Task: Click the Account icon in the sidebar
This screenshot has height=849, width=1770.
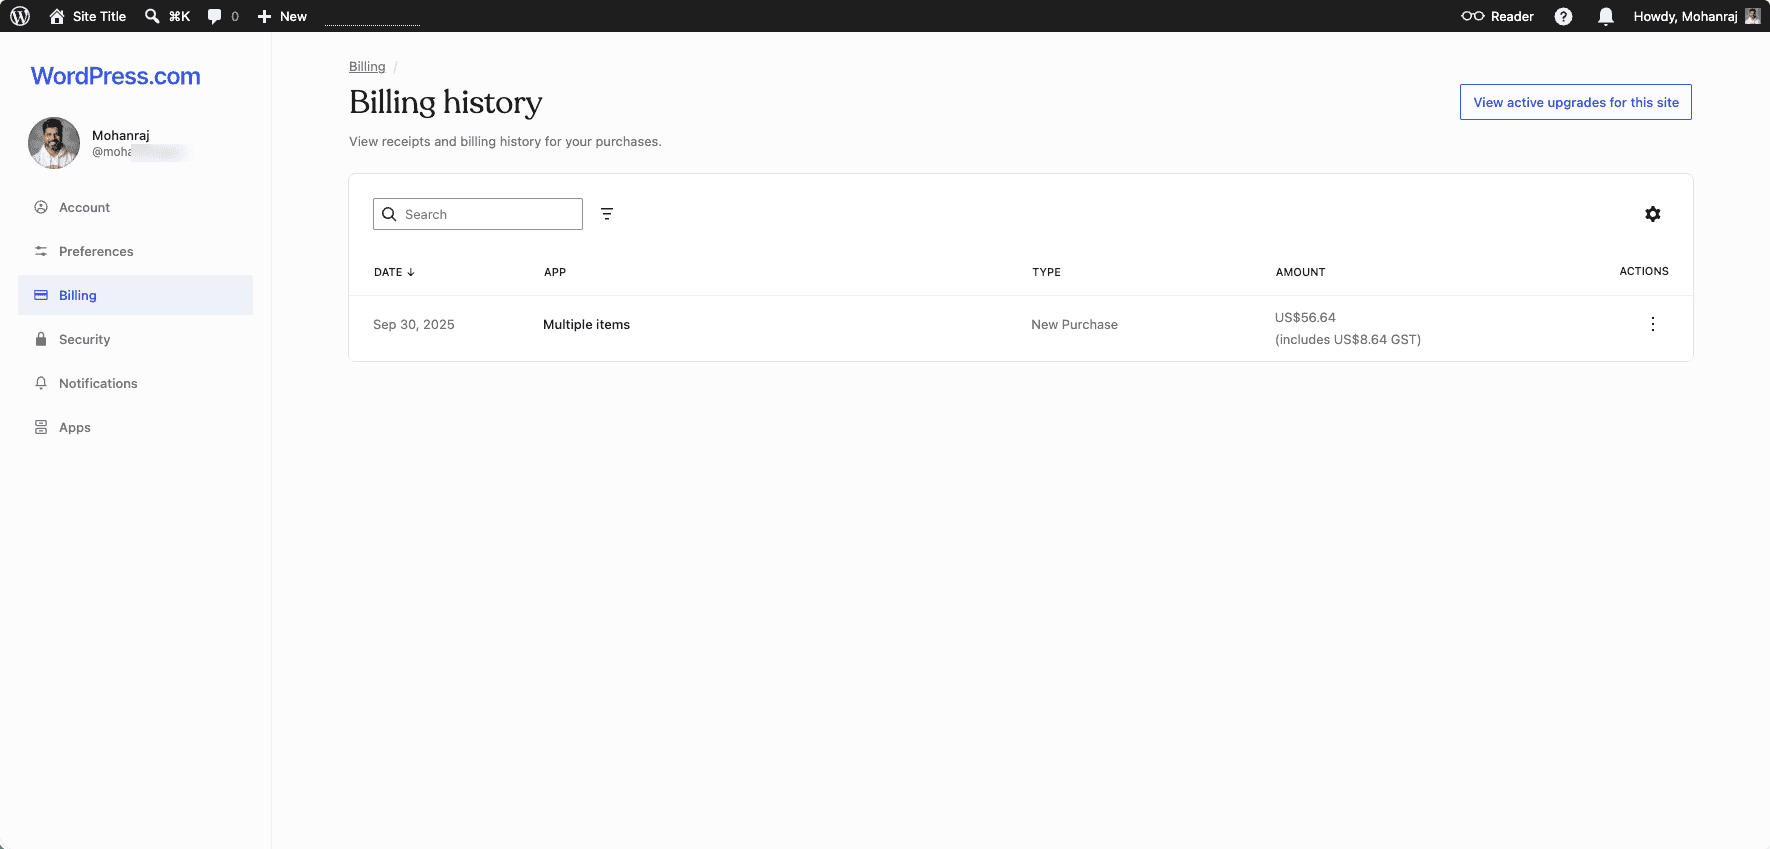Action: tap(41, 207)
